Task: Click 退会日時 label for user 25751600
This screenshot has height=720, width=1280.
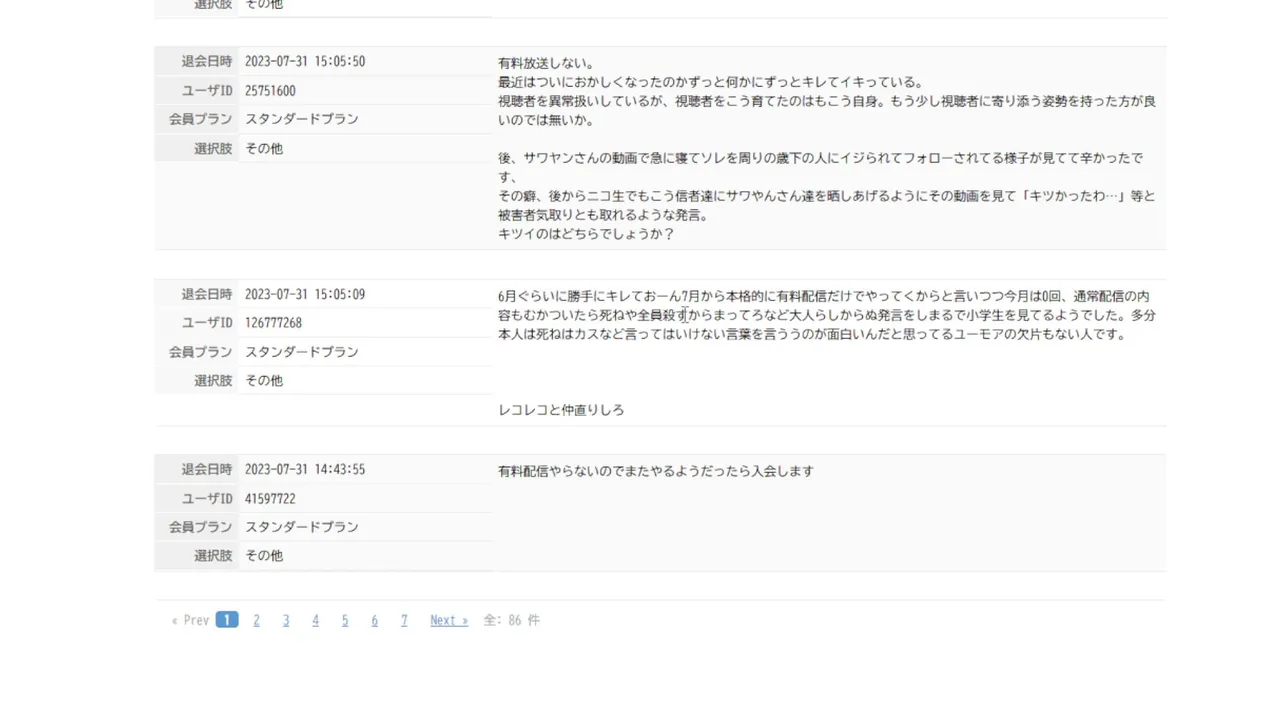Action: (x=207, y=61)
